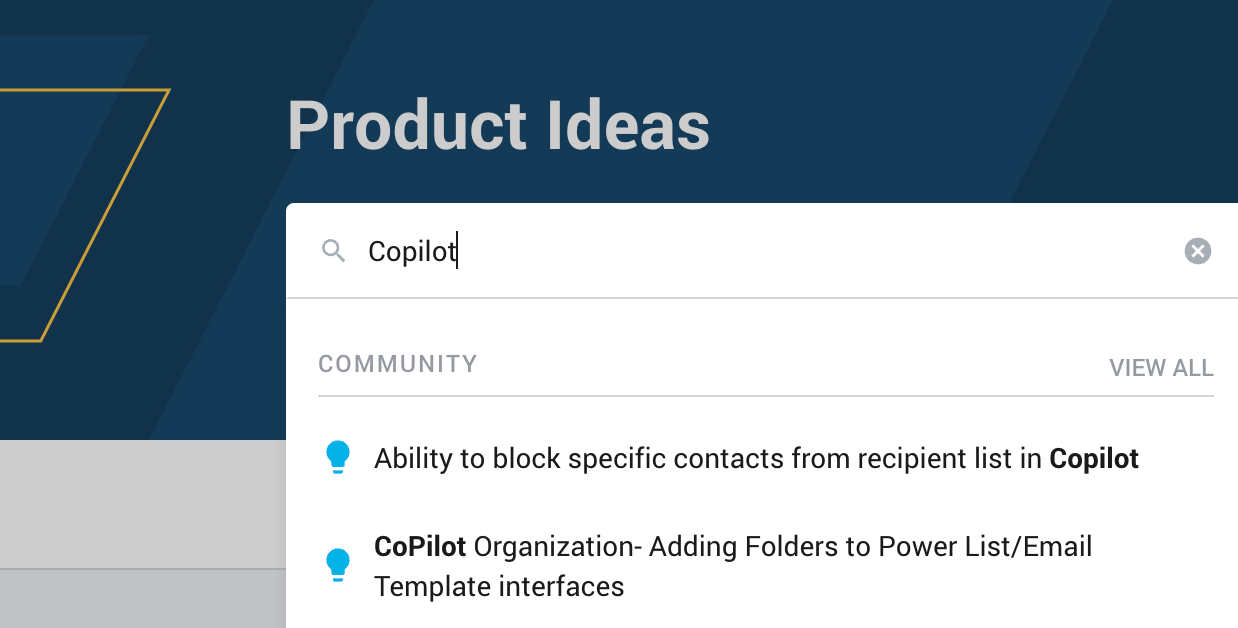
Task: Click the divider line under COMMUNITY header
Action: (766, 396)
